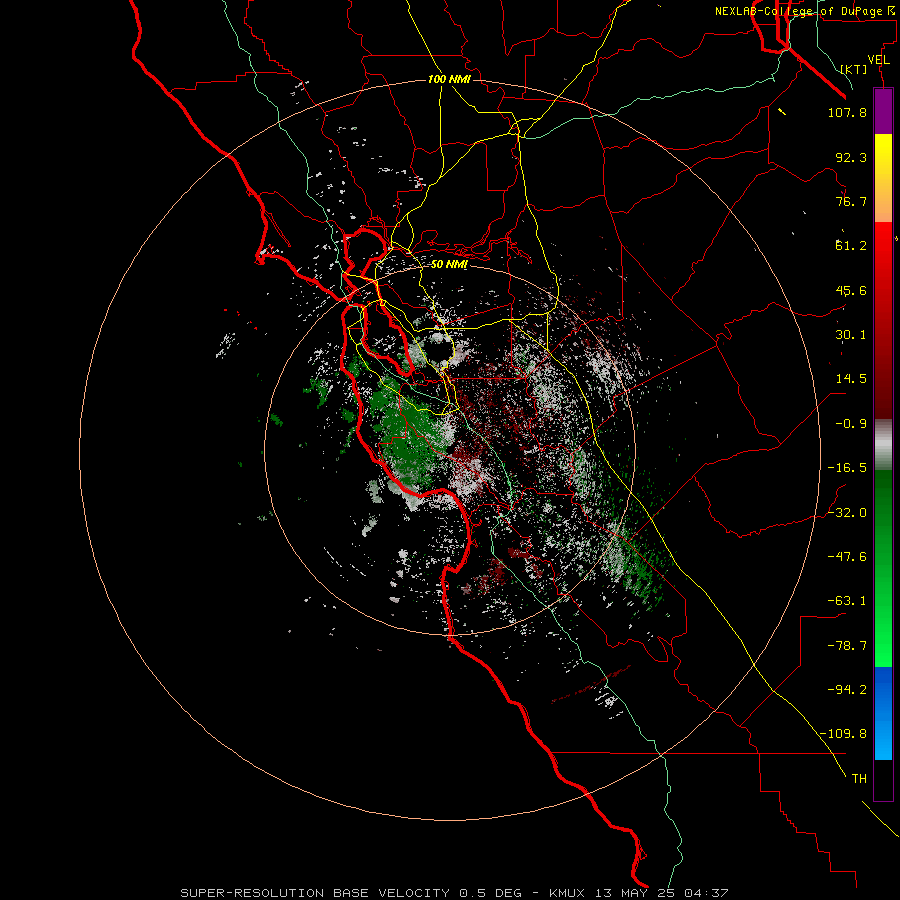
Task: Click the KMUX station identifier in the caption
Action: pos(569,893)
